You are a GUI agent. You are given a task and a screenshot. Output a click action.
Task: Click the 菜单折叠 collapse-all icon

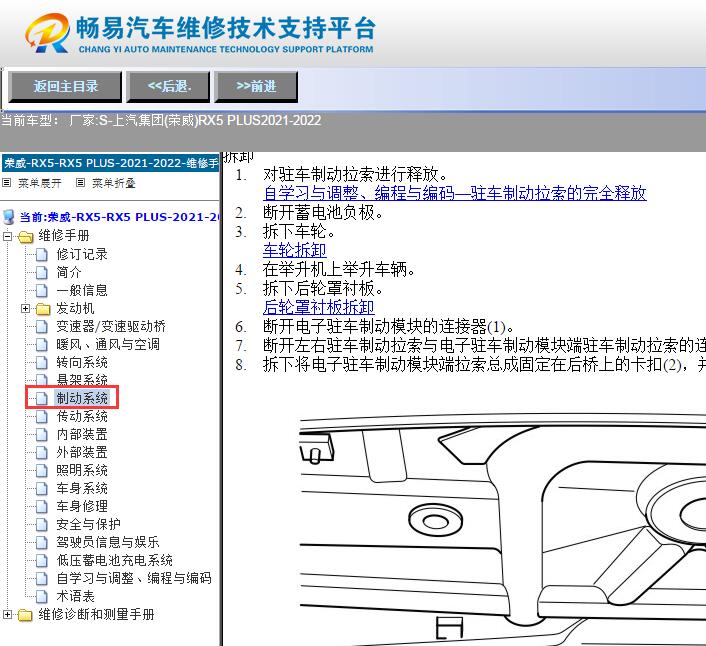[x=80, y=182]
